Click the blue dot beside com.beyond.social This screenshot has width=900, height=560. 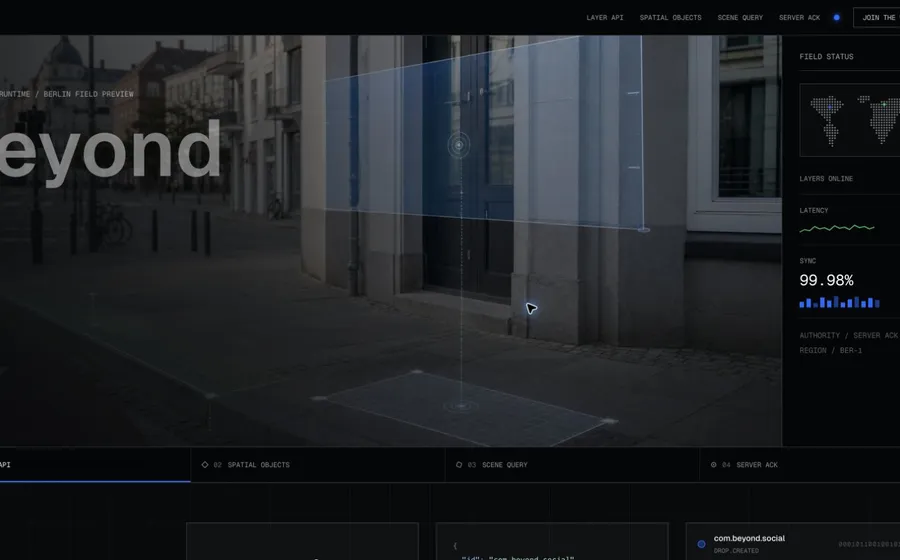[701, 544]
